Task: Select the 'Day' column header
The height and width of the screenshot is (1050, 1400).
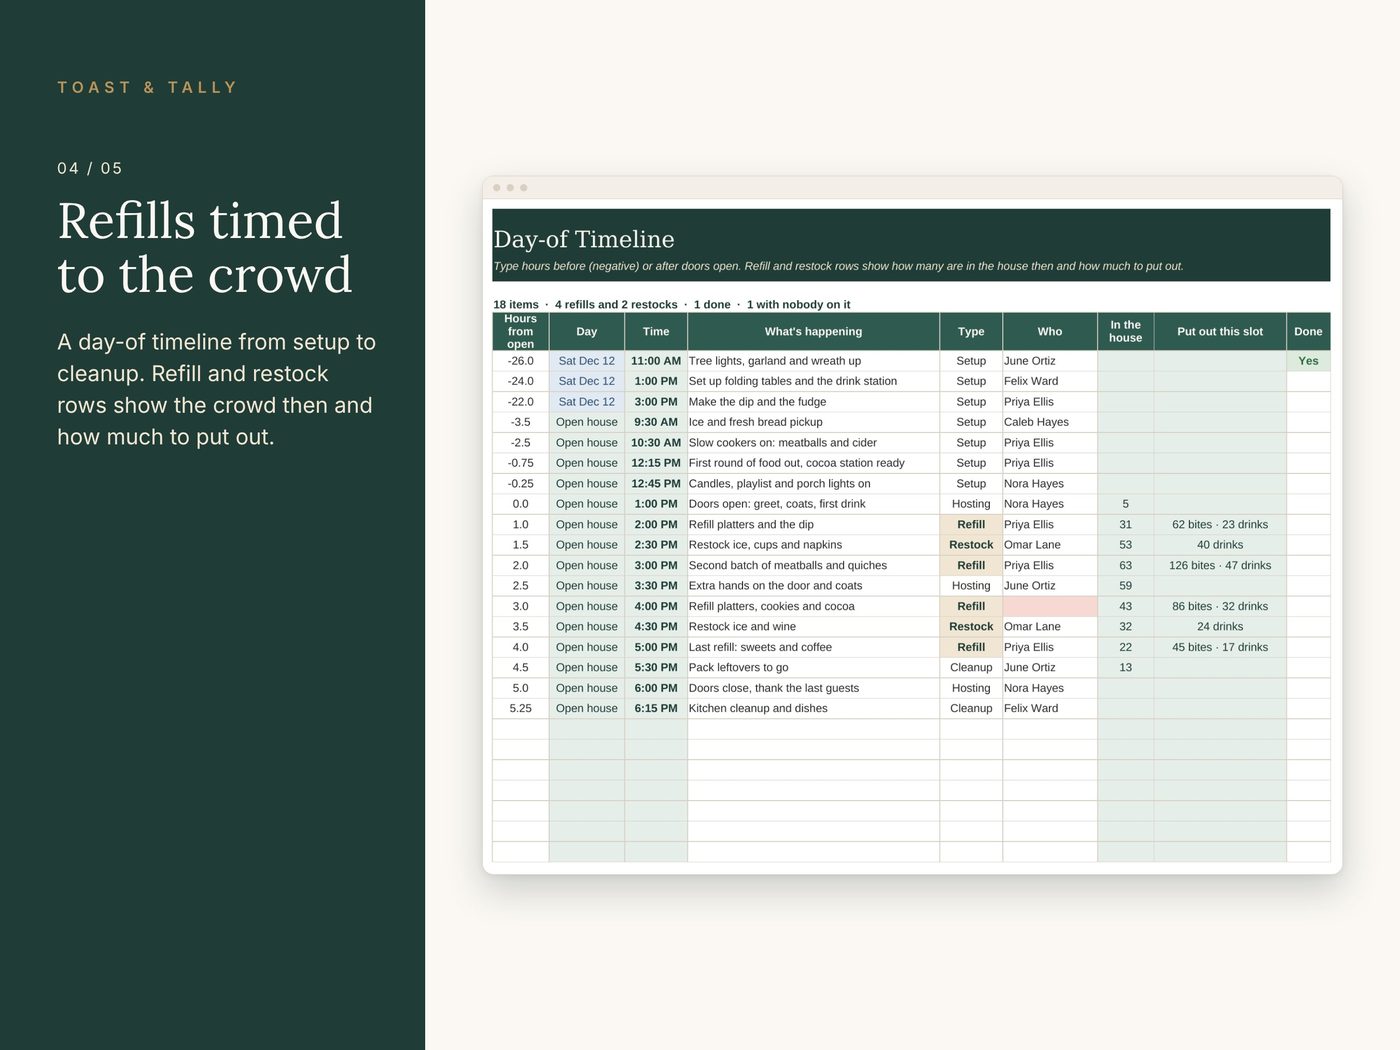Action: pyautogui.click(x=587, y=331)
